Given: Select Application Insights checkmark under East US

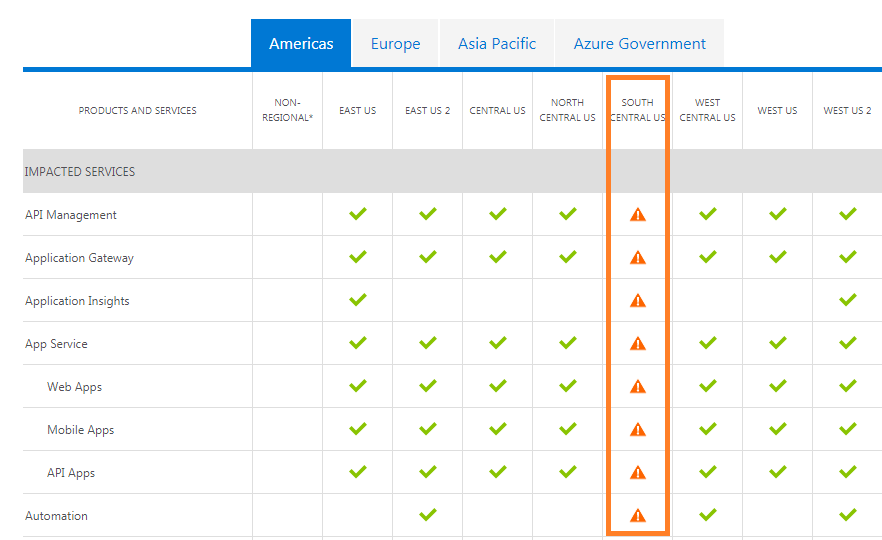Looking at the screenshot, I should pos(358,300).
